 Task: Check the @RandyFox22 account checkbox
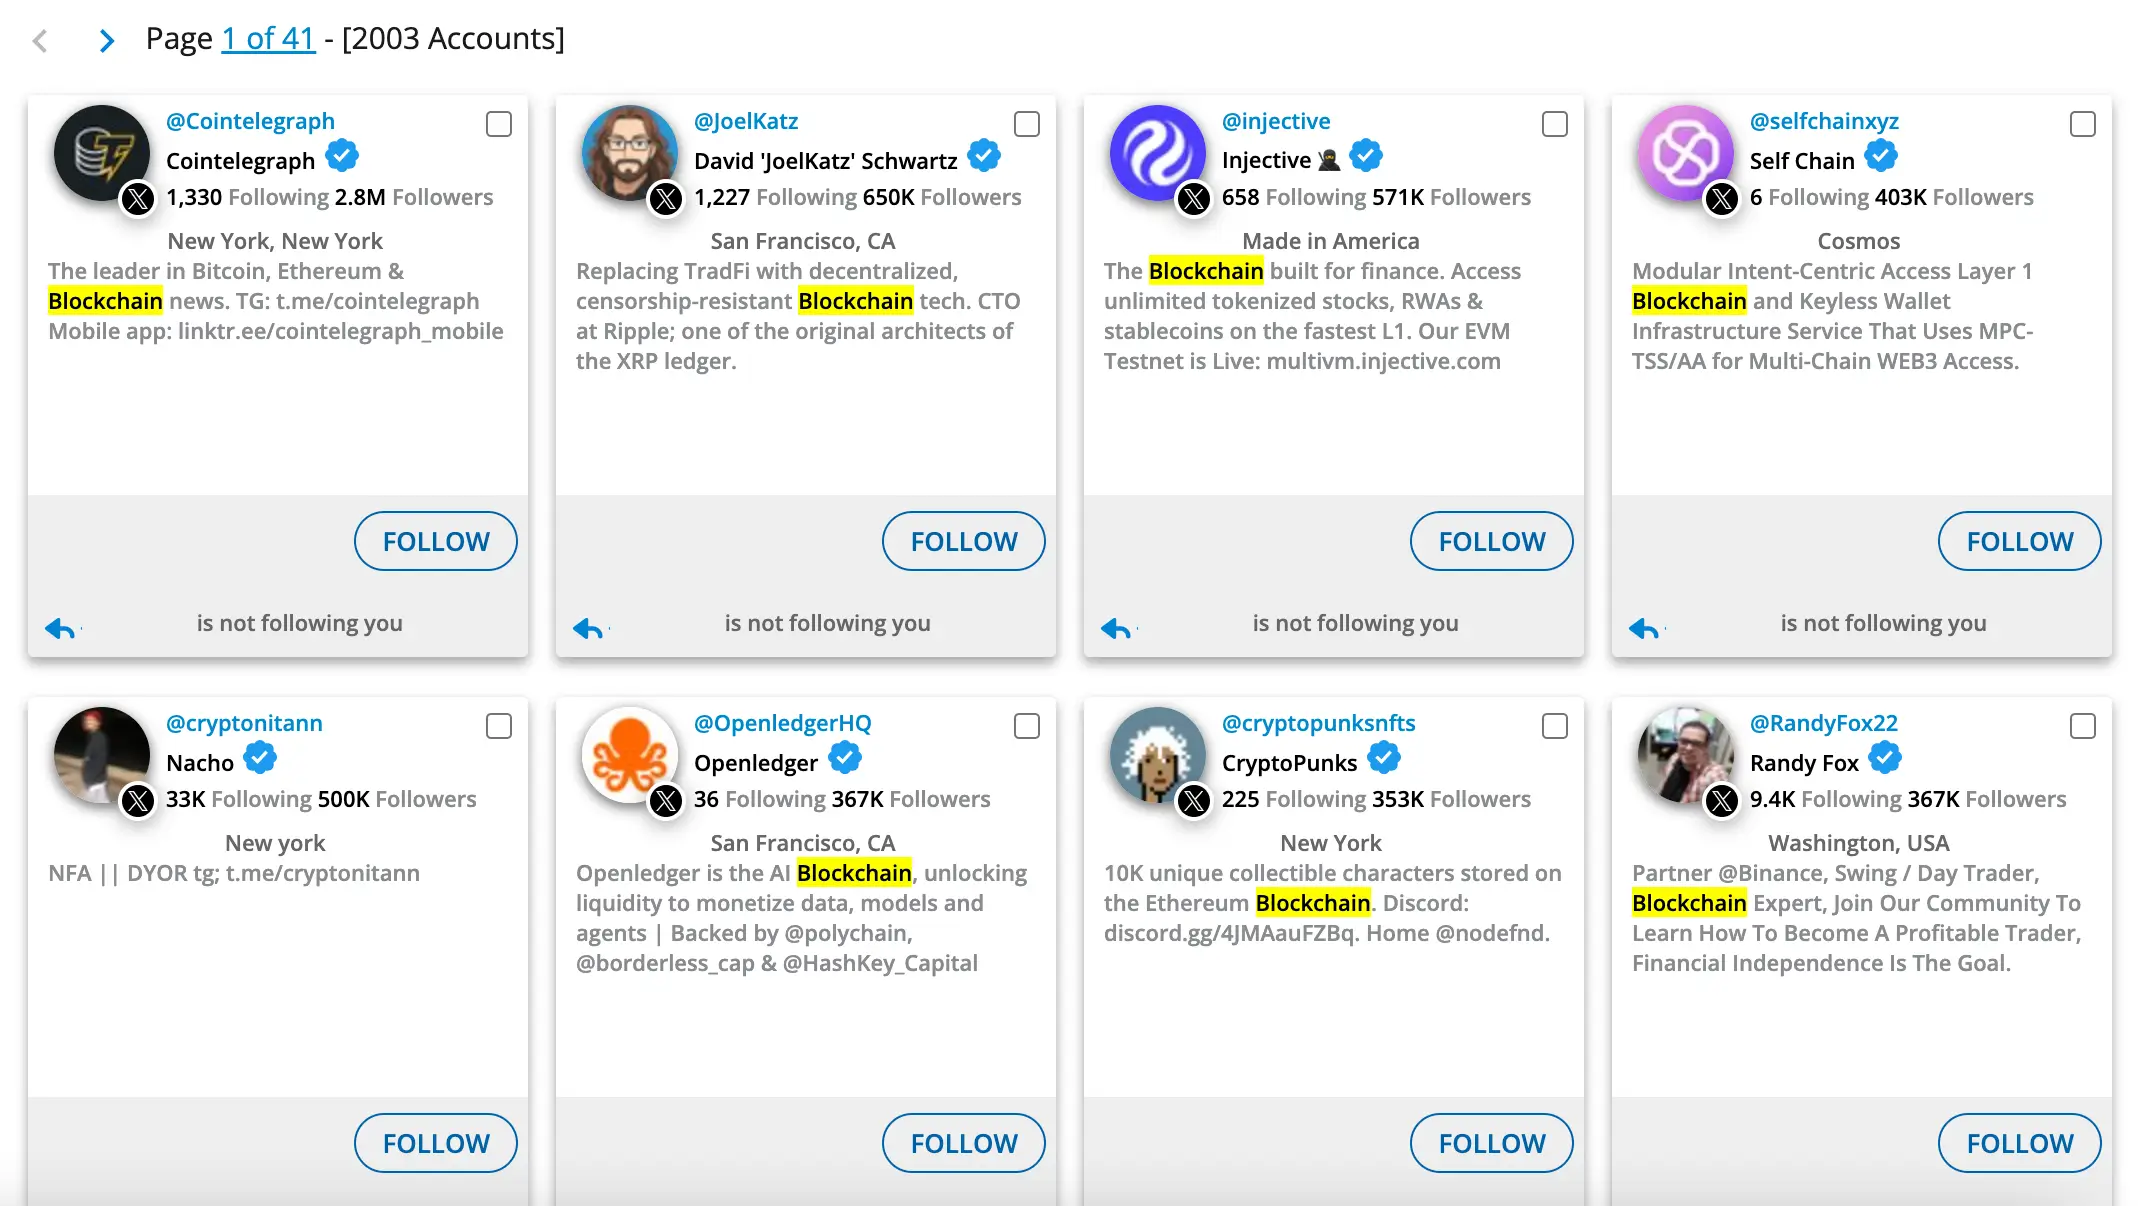coord(2083,726)
